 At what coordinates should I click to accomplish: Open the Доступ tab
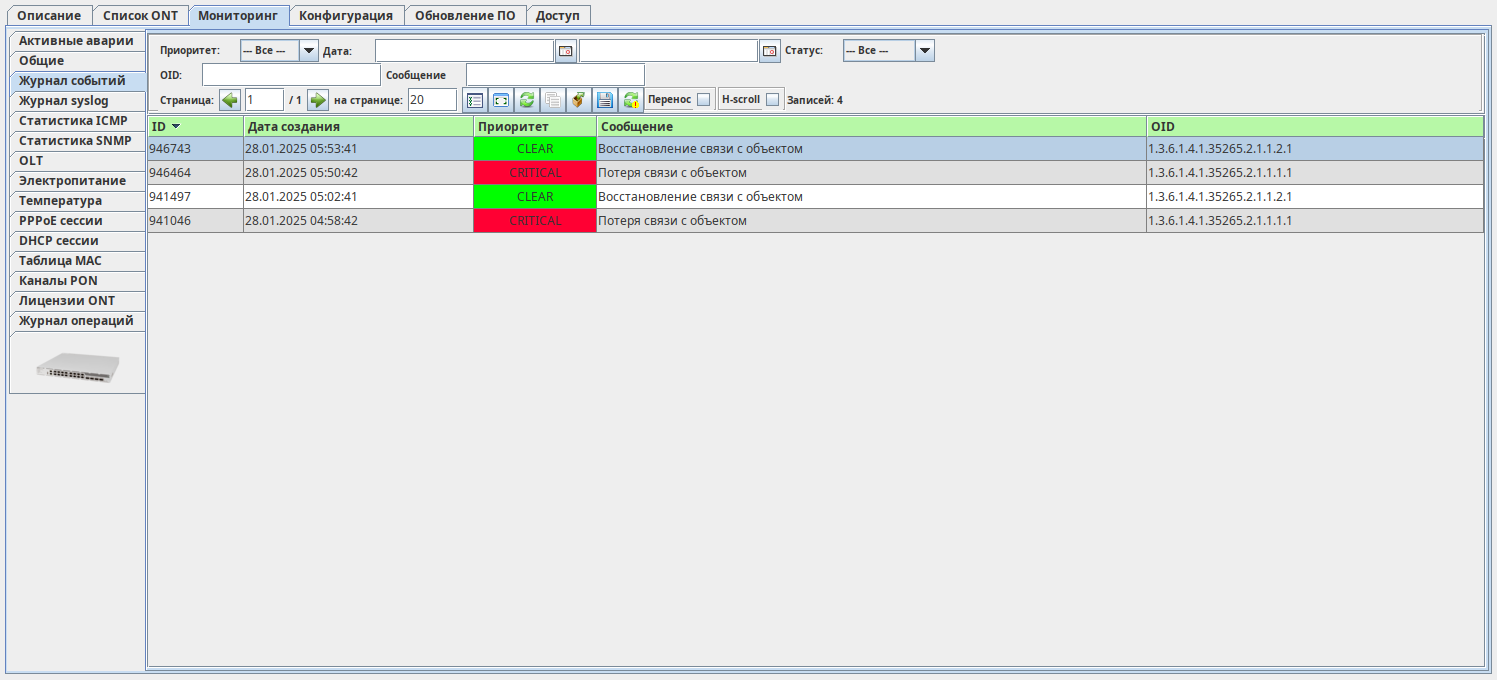point(558,16)
